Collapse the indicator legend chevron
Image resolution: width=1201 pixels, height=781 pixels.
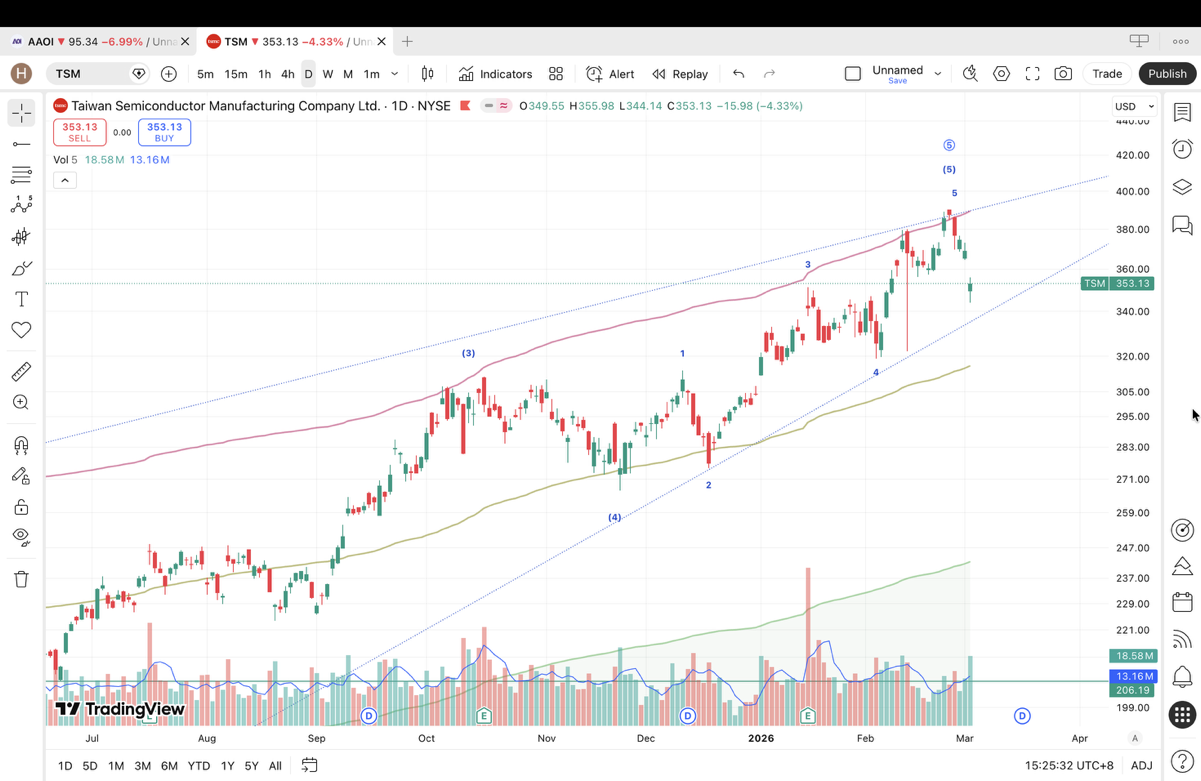pyautogui.click(x=64, y=181)
